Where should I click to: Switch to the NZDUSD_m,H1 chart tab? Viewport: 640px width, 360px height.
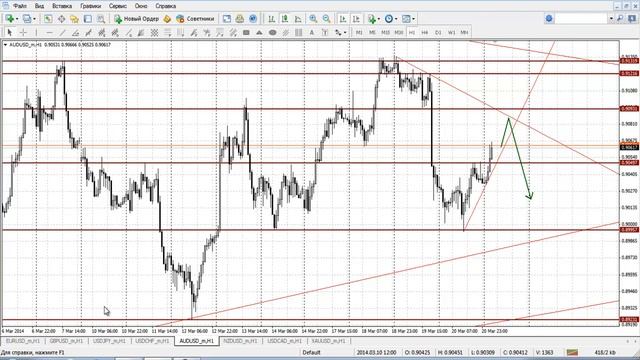(x=240, y=341)
